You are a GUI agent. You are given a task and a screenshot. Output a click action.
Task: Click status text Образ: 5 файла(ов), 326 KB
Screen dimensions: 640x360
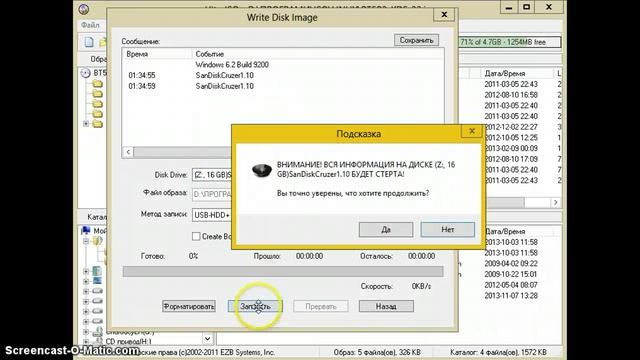pos(377,352)
